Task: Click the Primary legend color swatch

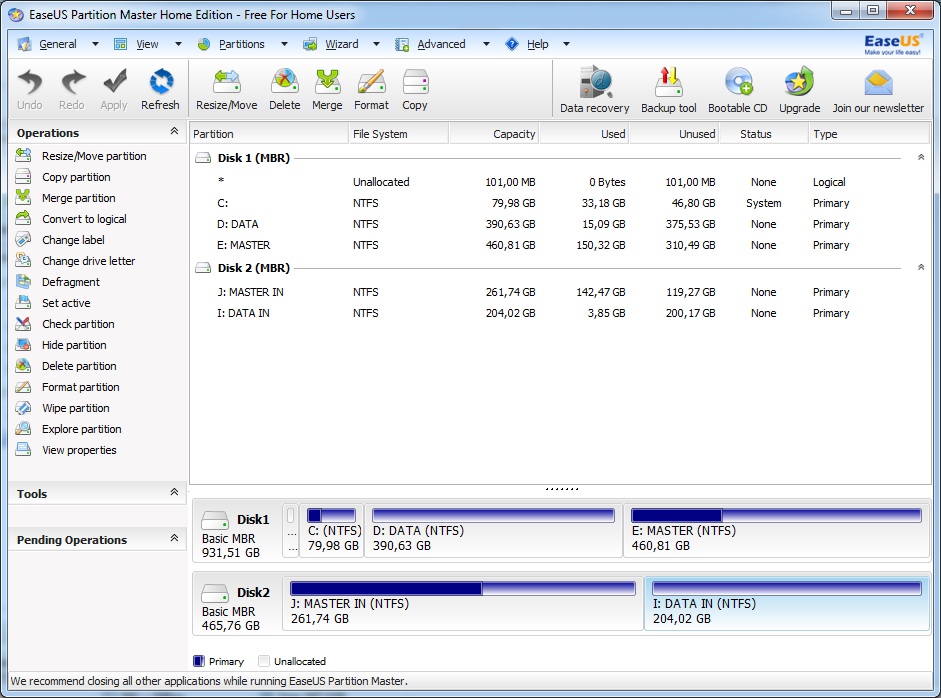Action: tap(199, 661)
